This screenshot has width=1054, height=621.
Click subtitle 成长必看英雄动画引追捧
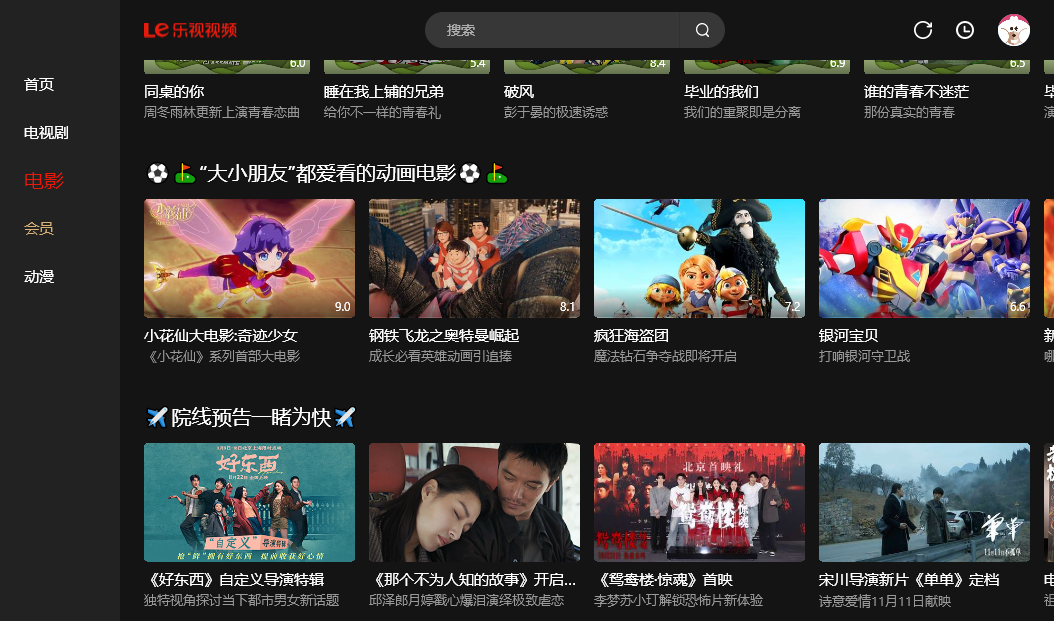[440, 356]
